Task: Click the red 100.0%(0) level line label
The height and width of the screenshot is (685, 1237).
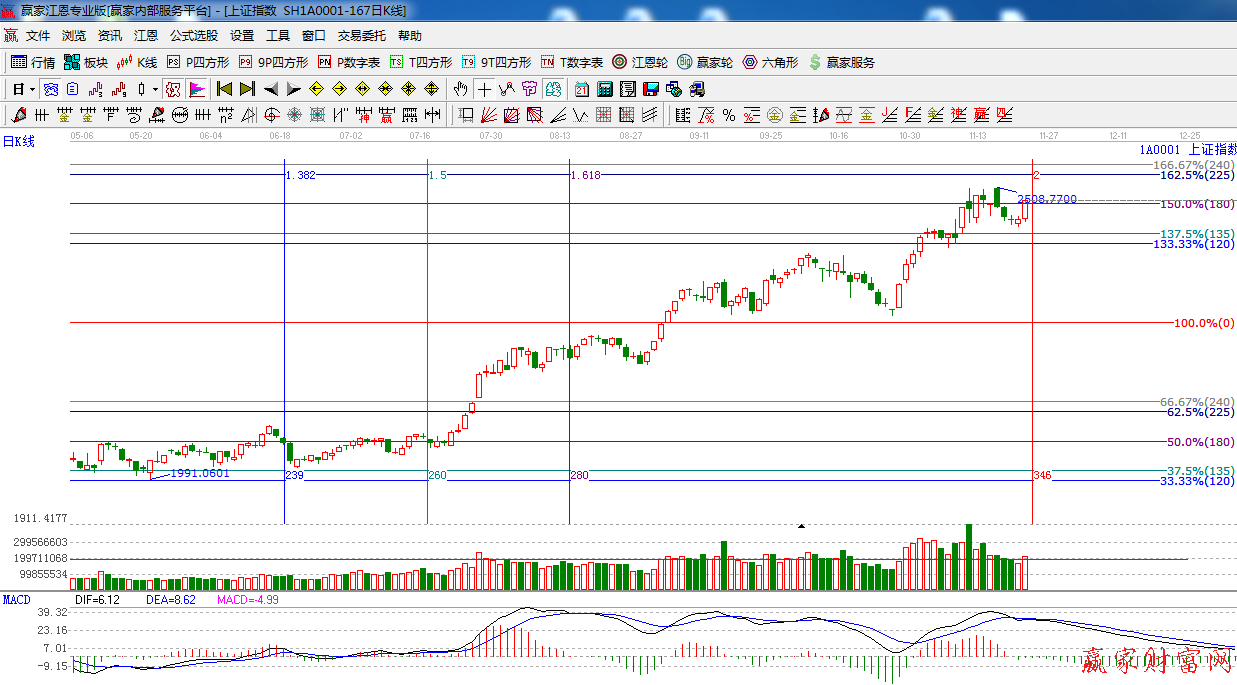Action: pos(1203,323)
